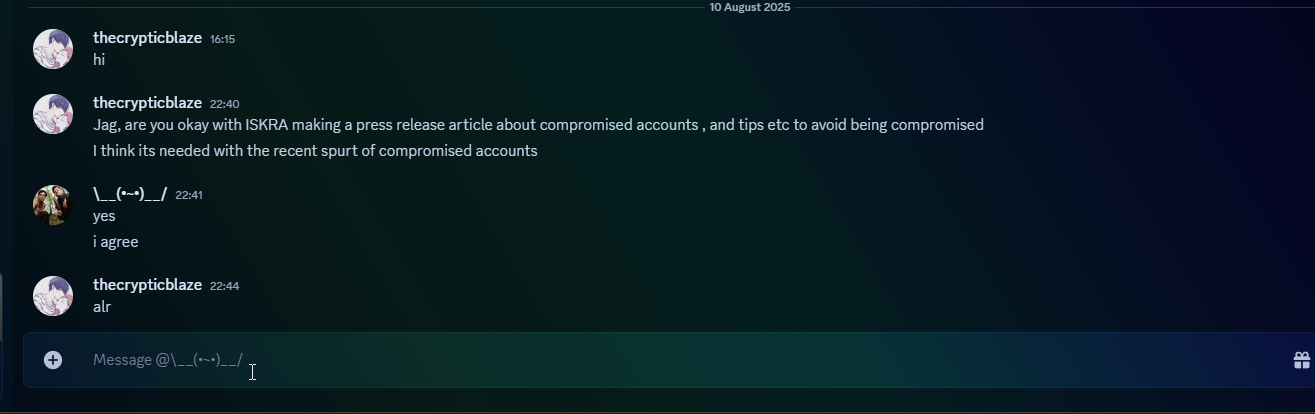Select the 'i agree' message
1315x414 pixels.
(116, 242)
